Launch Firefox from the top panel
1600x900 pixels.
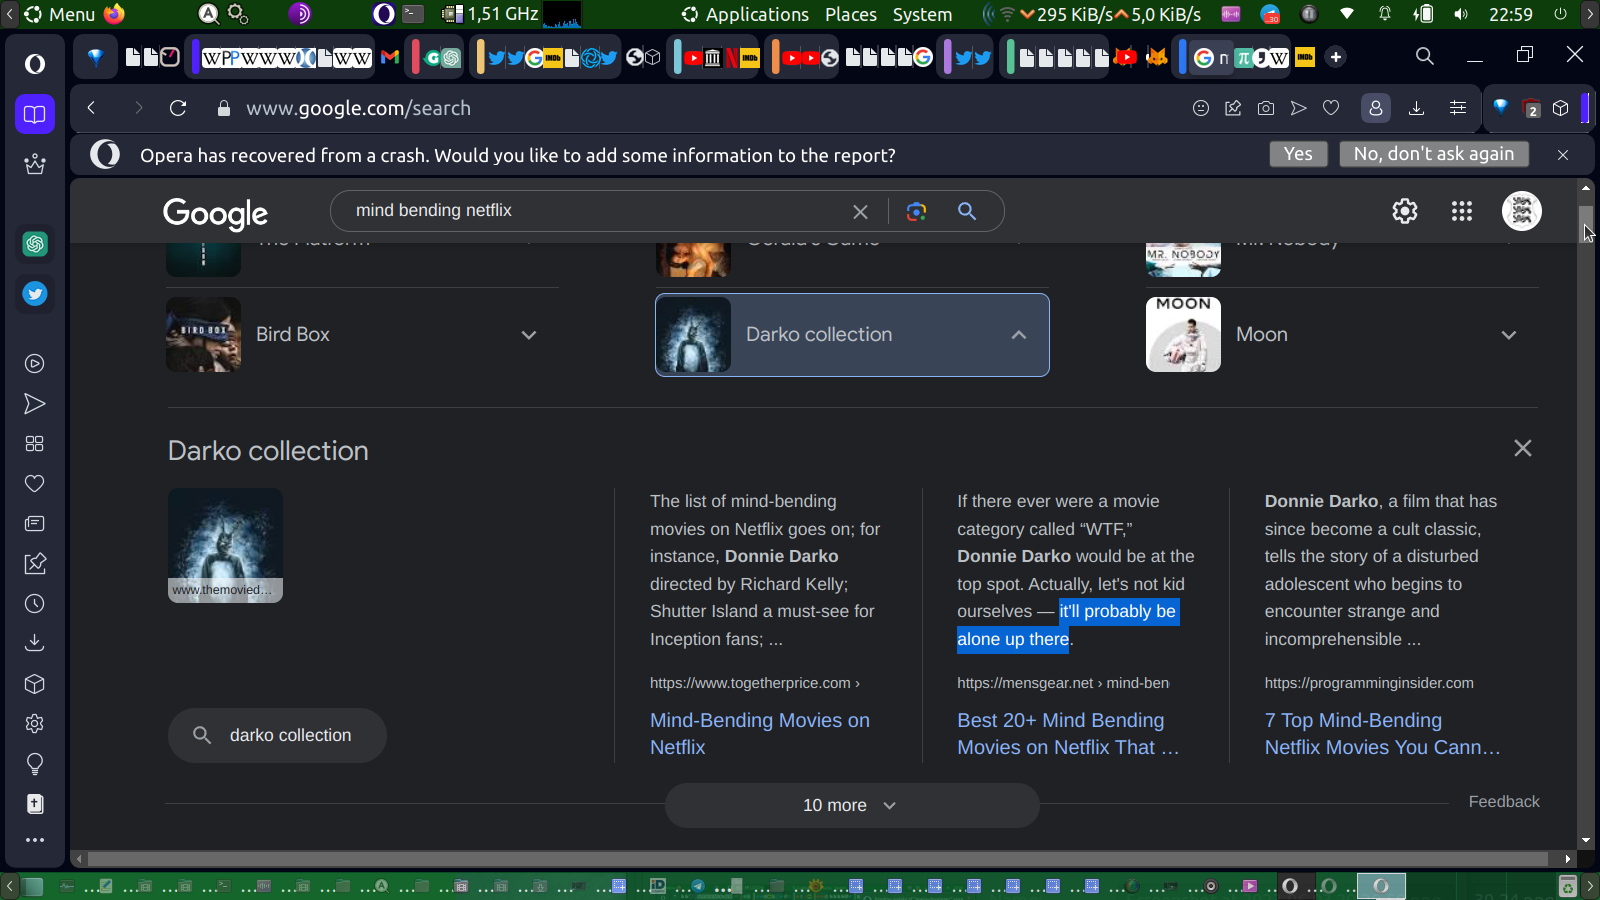114,14
